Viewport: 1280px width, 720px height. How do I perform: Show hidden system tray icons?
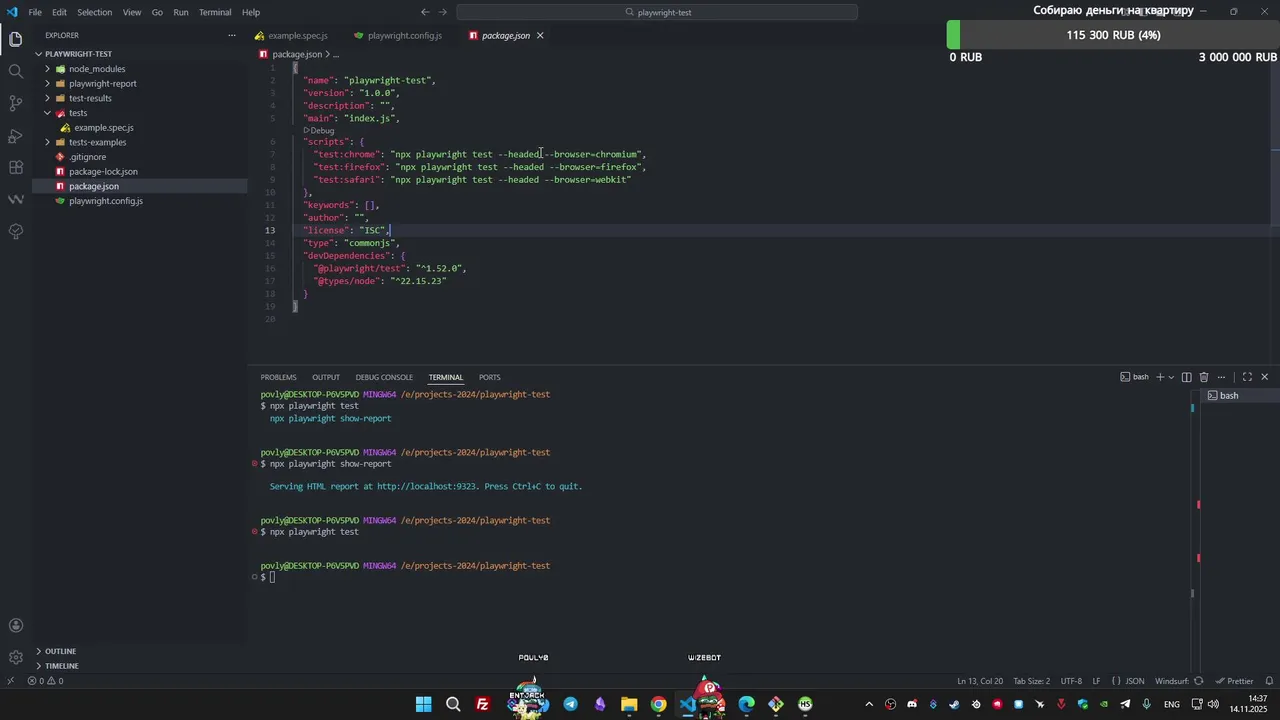click(869, 704)
